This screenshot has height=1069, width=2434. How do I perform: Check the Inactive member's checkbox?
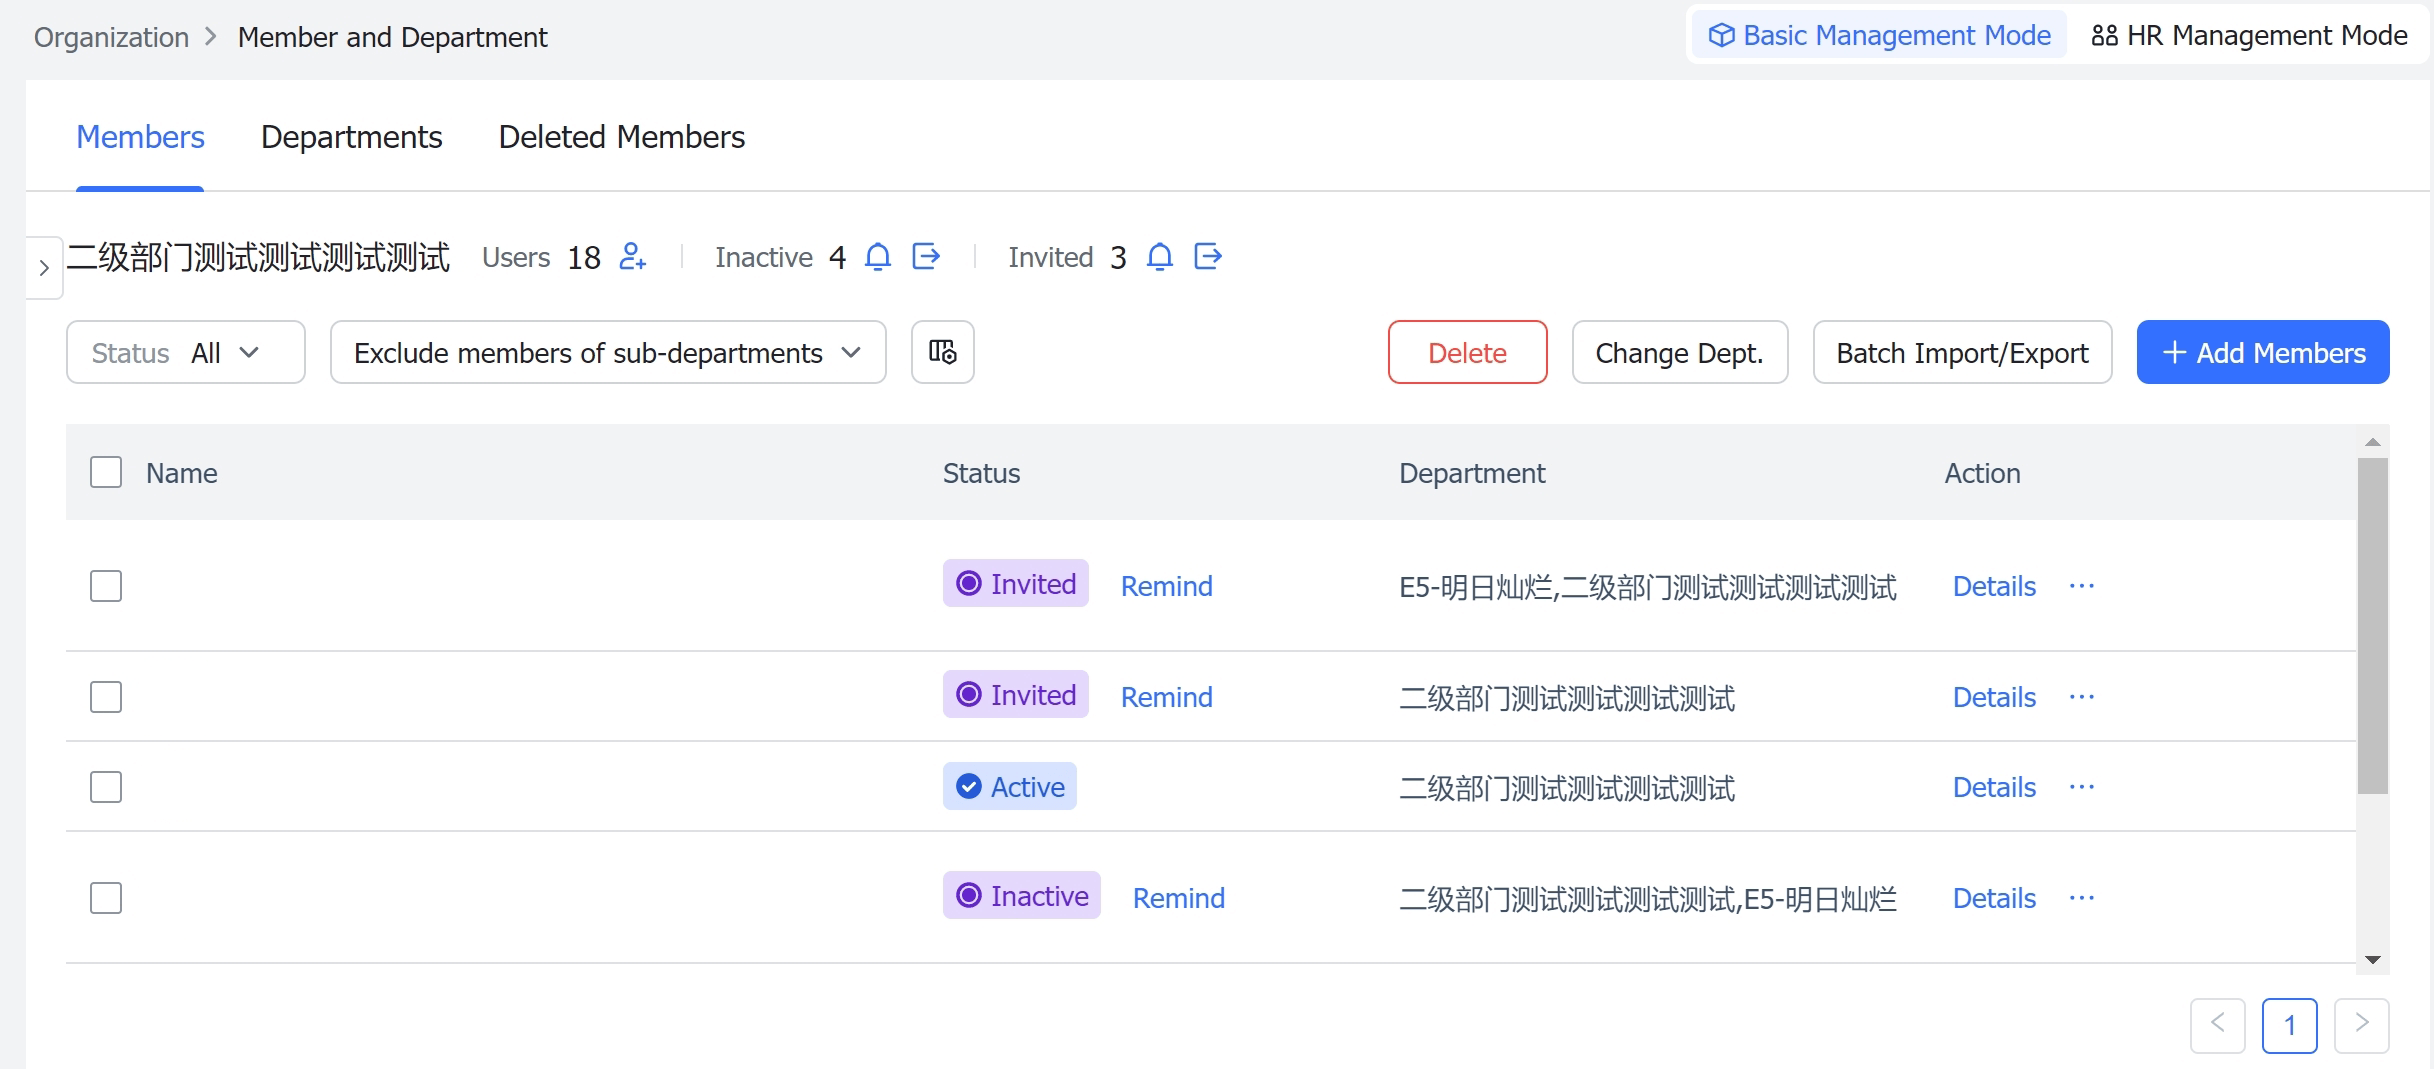(106, 898)
